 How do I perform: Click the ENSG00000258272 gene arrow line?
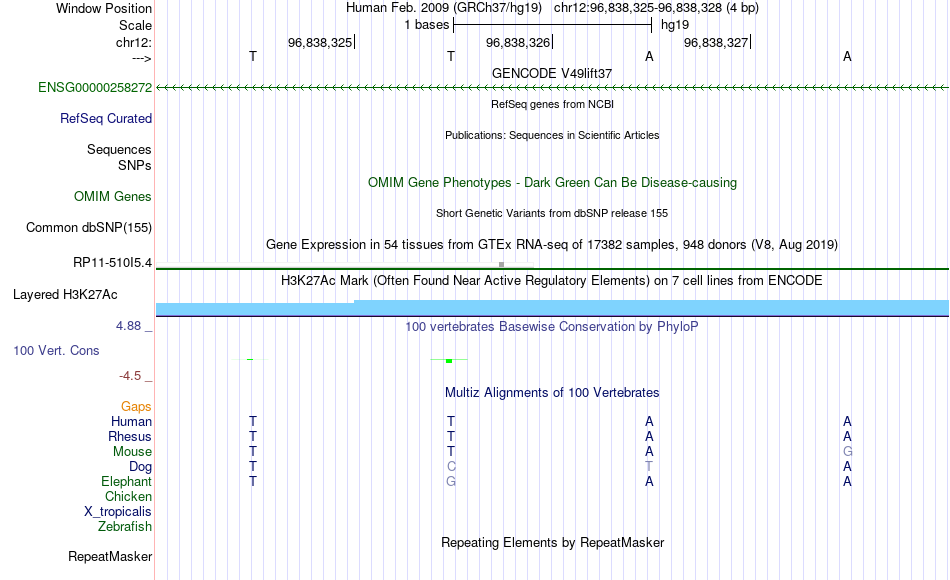[x=552, y=88]
